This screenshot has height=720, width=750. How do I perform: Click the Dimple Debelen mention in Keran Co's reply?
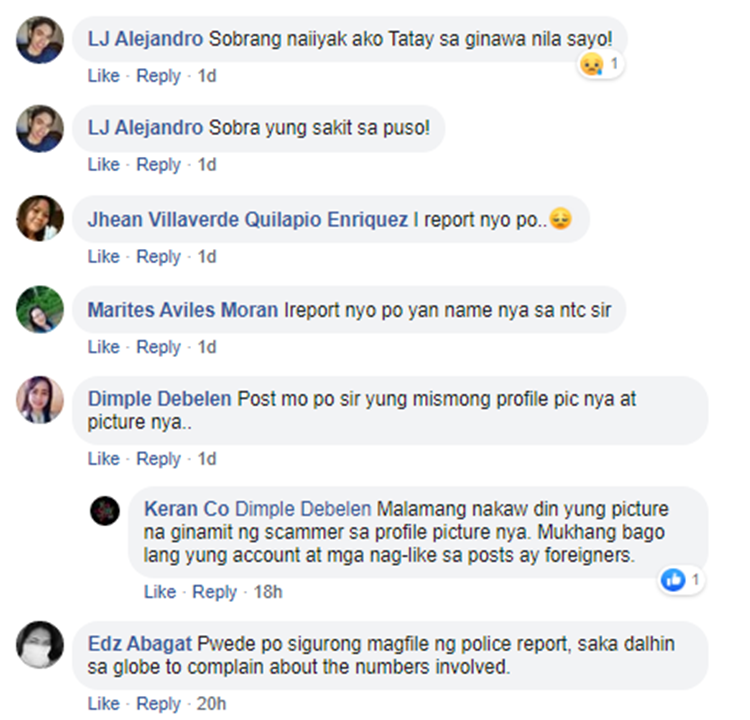[303, 509]
